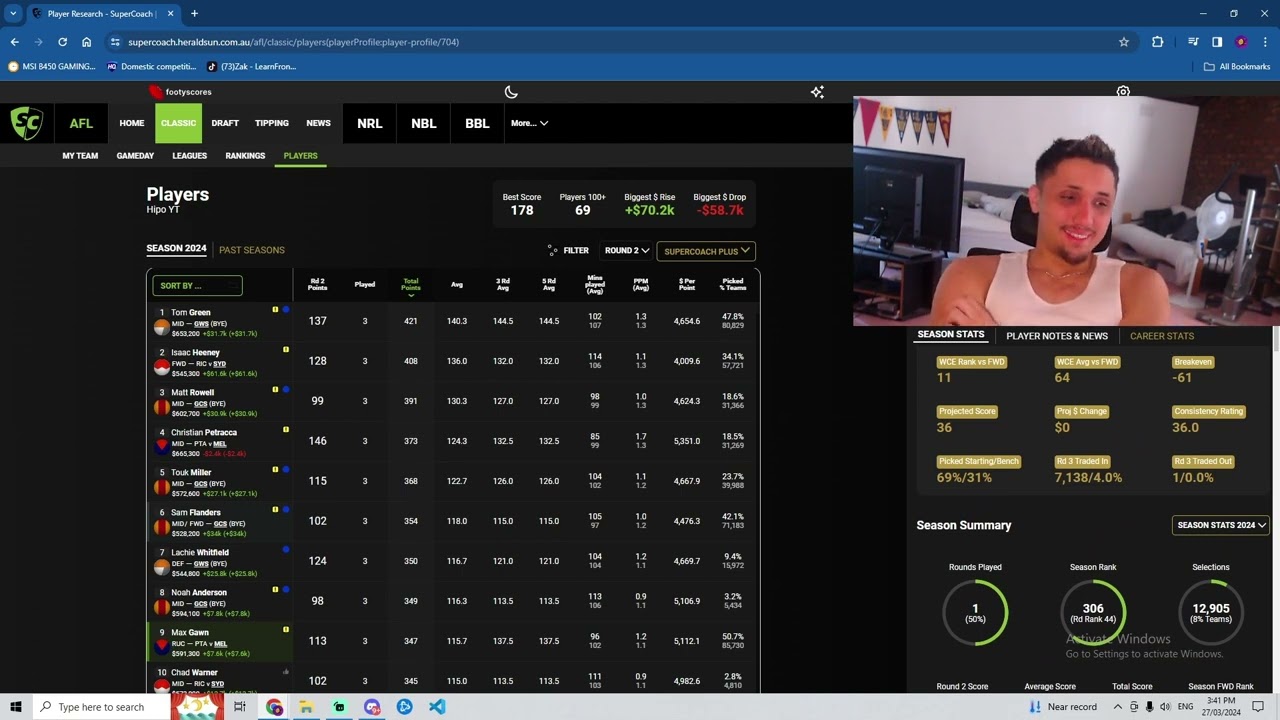View site information icon in address bar
The image size is (1280, 720).
click(115, 42)
